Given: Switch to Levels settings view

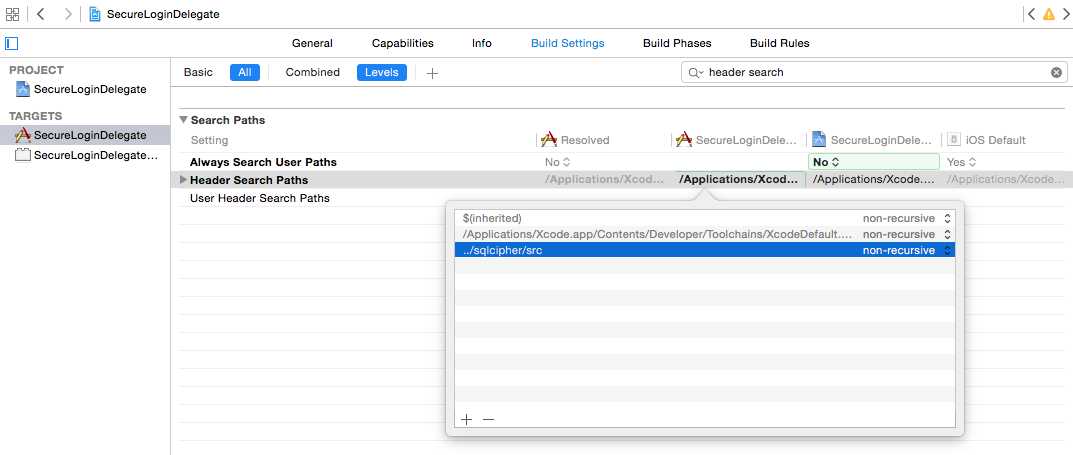Looking at the screenshot, I should tap(382, 73).
